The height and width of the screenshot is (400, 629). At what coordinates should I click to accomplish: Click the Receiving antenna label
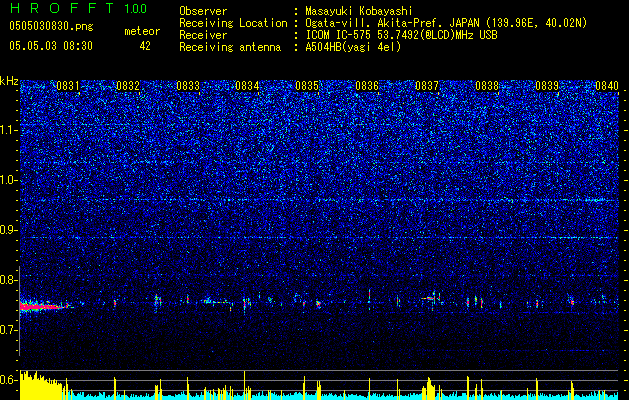230,47
